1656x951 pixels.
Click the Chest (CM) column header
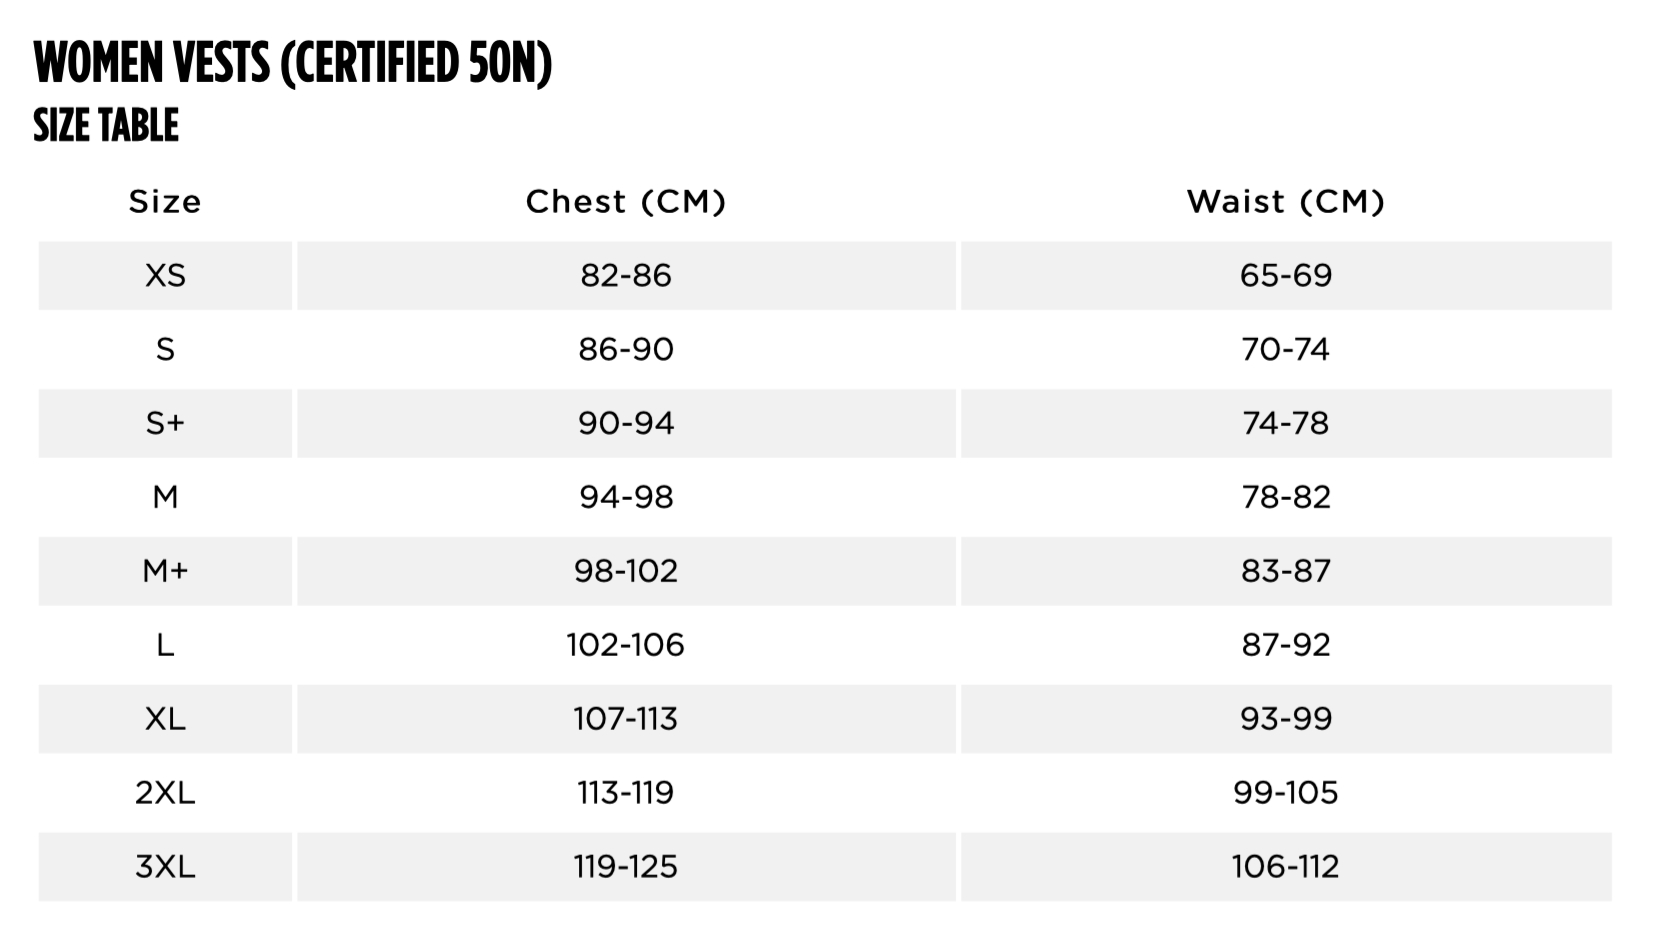coord(626,202)
